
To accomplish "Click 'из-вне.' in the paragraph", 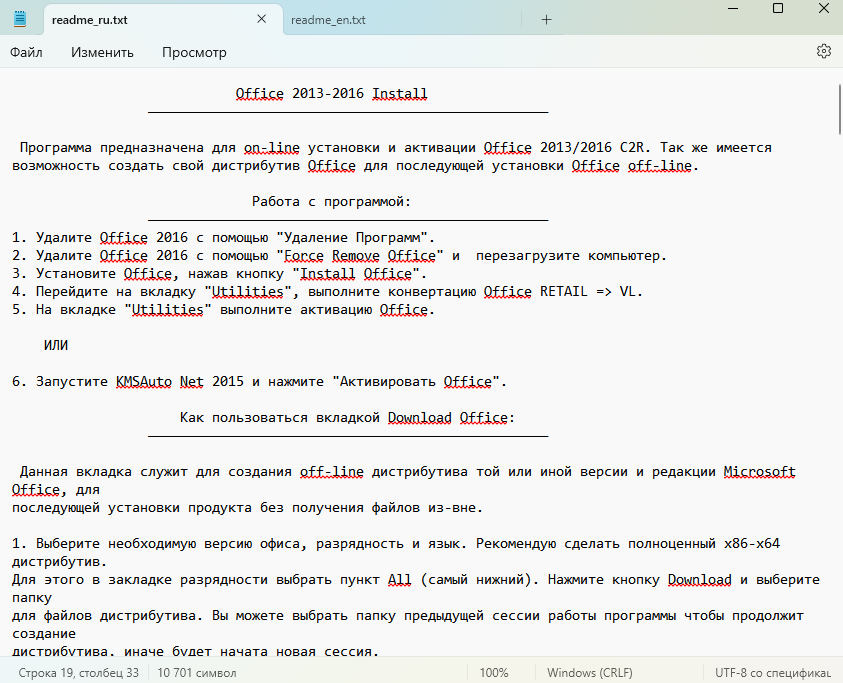I will coord(455,508).
